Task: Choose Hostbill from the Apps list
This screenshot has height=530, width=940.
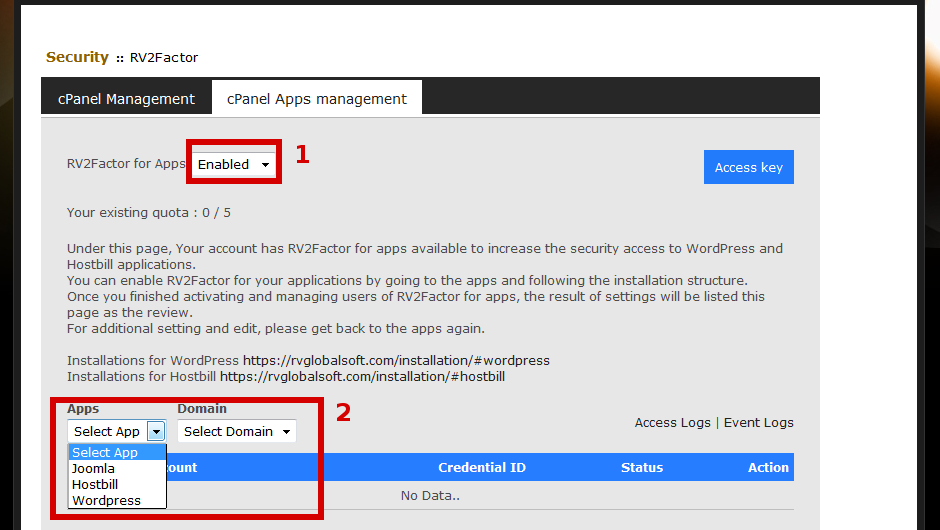Action: pos(117,484)
